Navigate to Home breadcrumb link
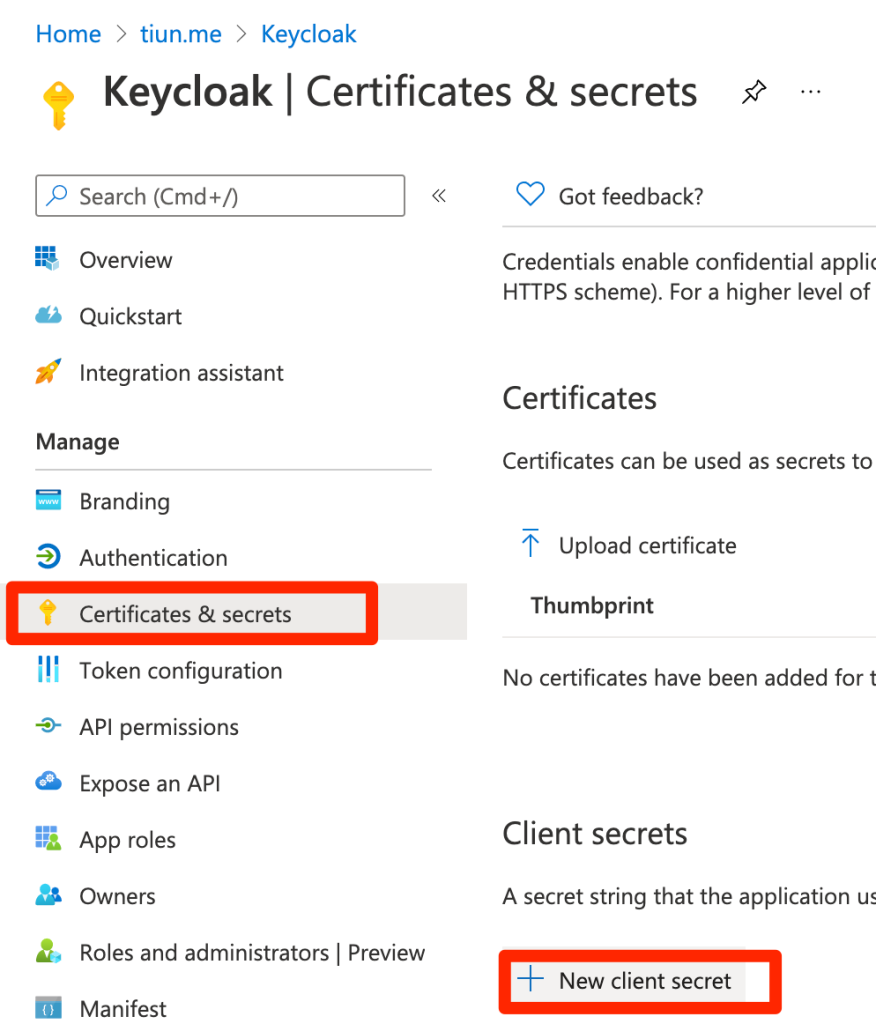This screenshot has height=1024, width=876. click(68, 33)
